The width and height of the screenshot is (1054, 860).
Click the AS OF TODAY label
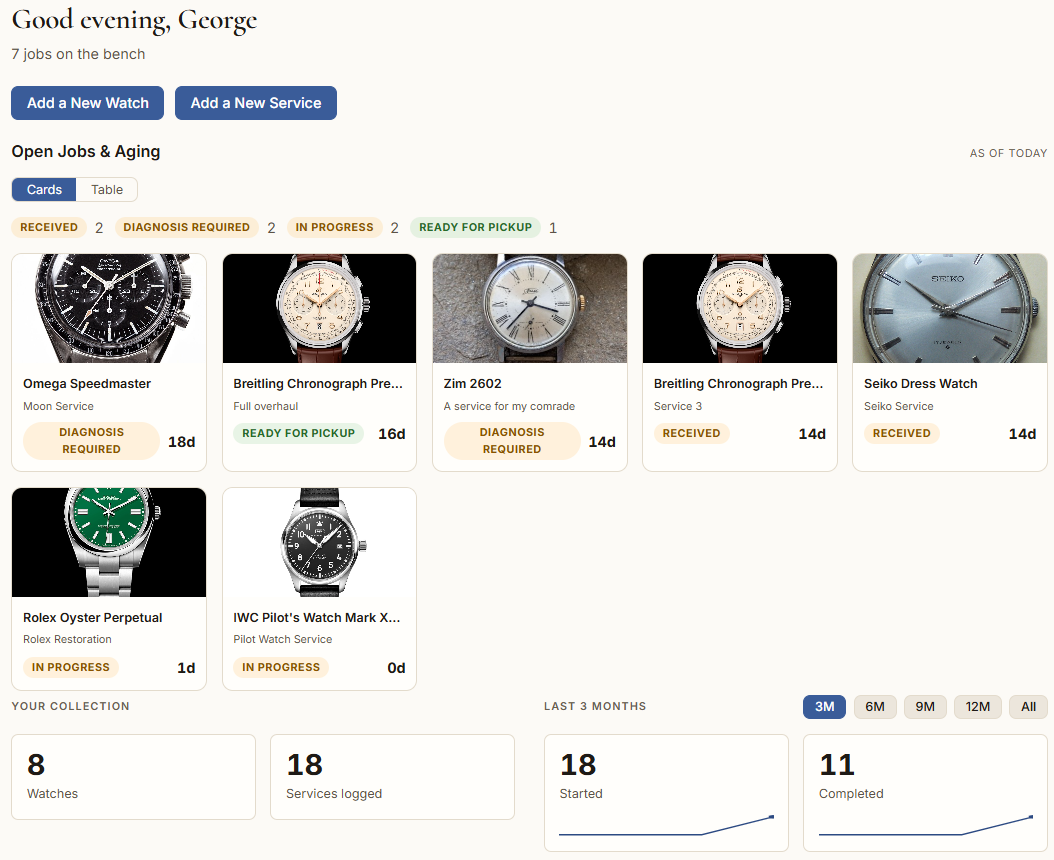pos(1008,153)
